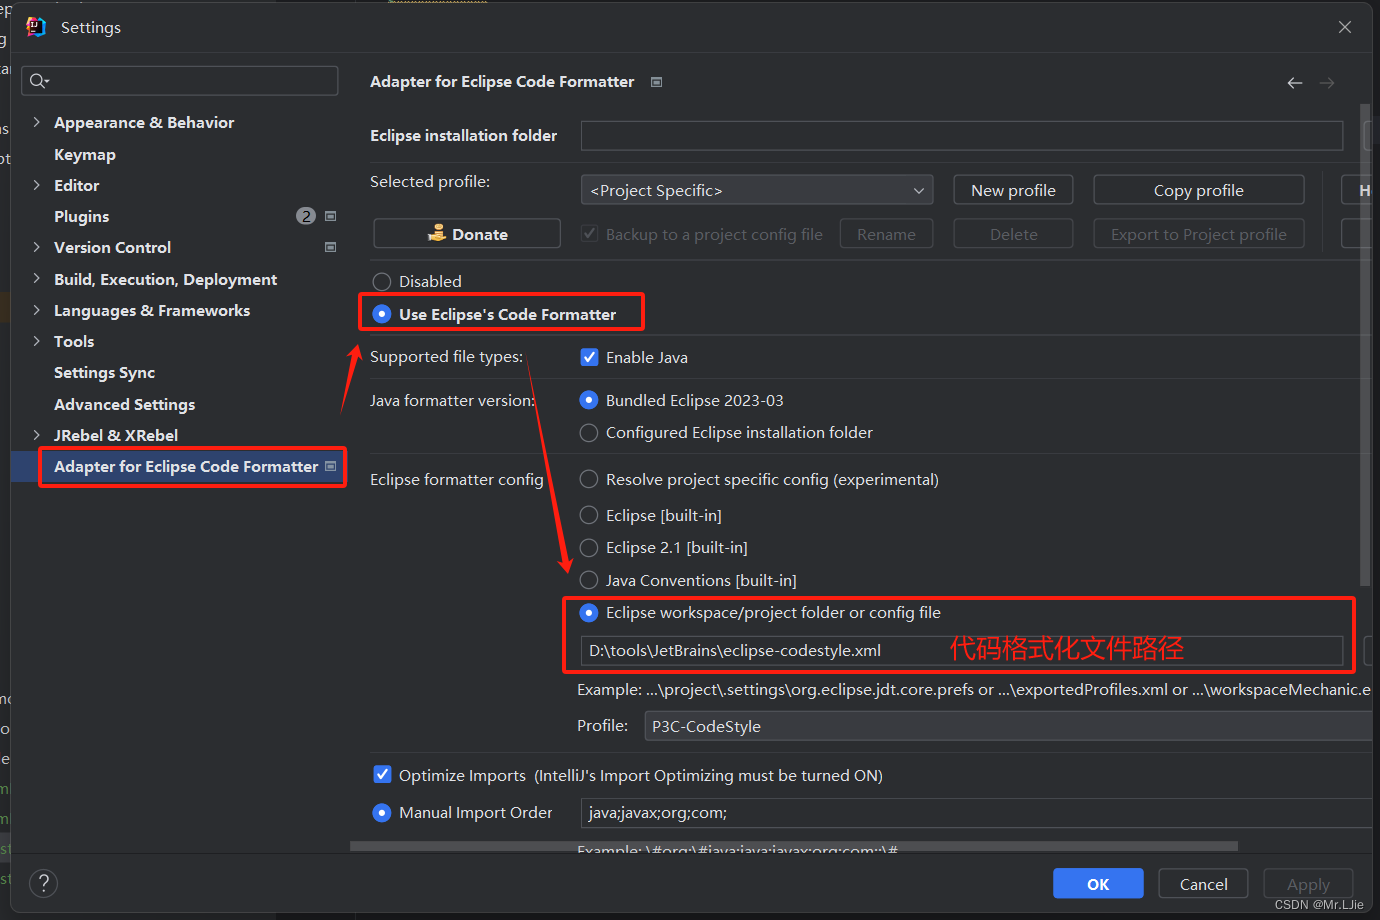Viewport: 1380px width, 920px height.
Task: Click the settings search input field
Action: pyautogui.click(x=180, y=81)
